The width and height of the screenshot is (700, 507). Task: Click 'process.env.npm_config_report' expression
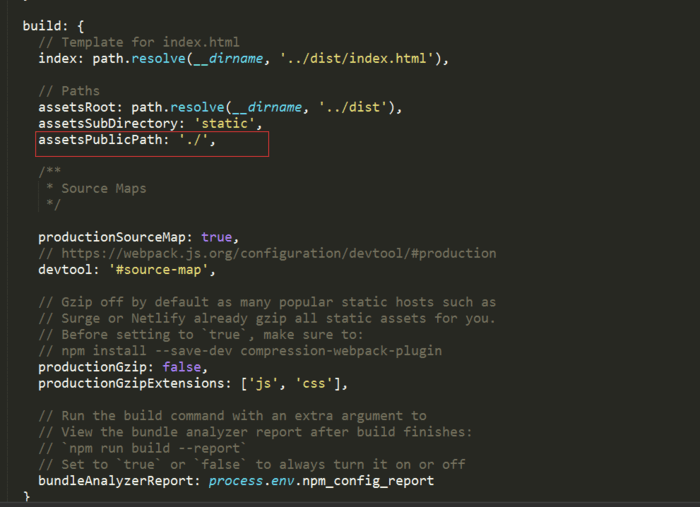point(321,481)
